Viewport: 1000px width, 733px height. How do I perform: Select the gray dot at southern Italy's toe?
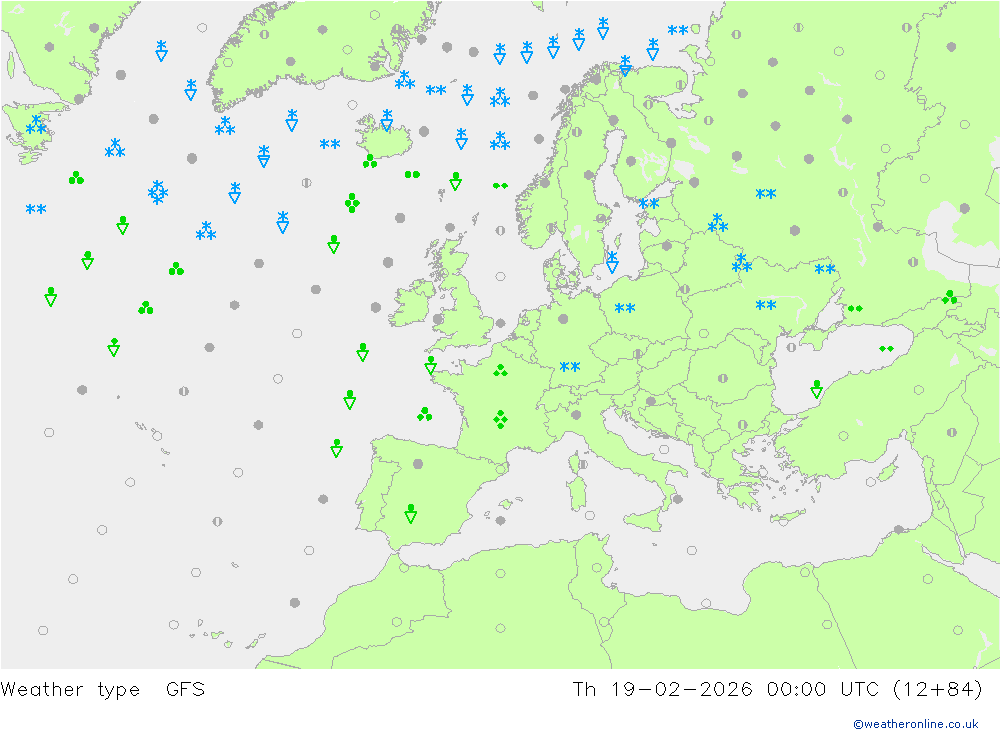678,499
